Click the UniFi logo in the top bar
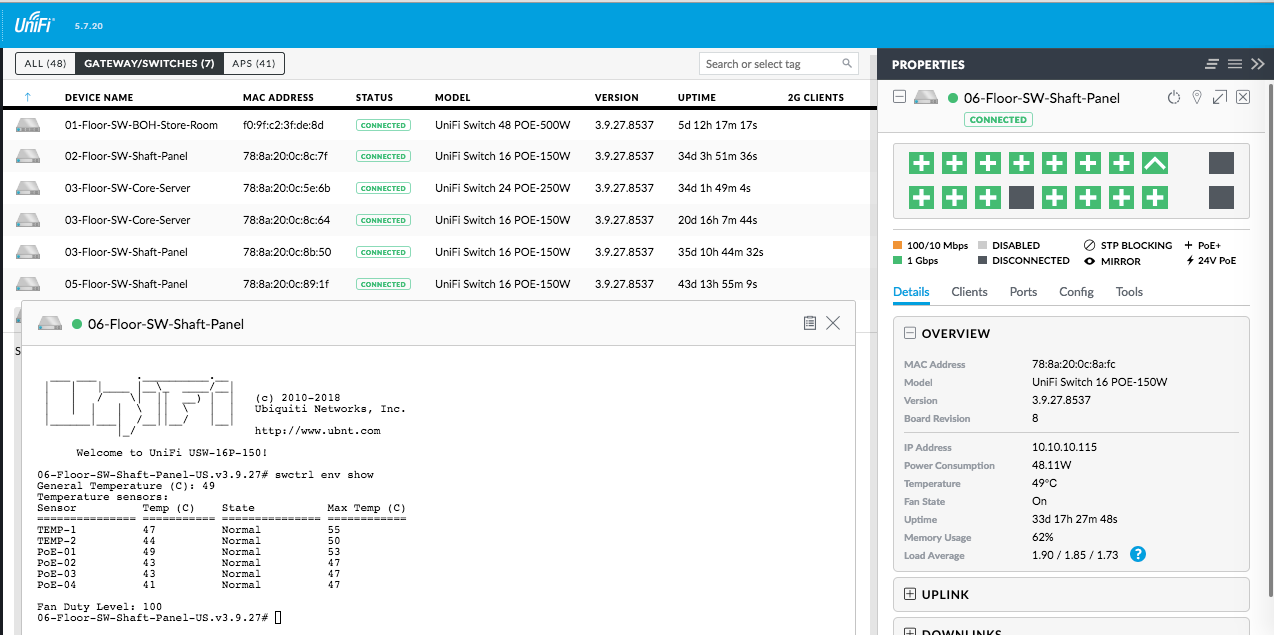 pyautogui.click(x=35, y=25)
